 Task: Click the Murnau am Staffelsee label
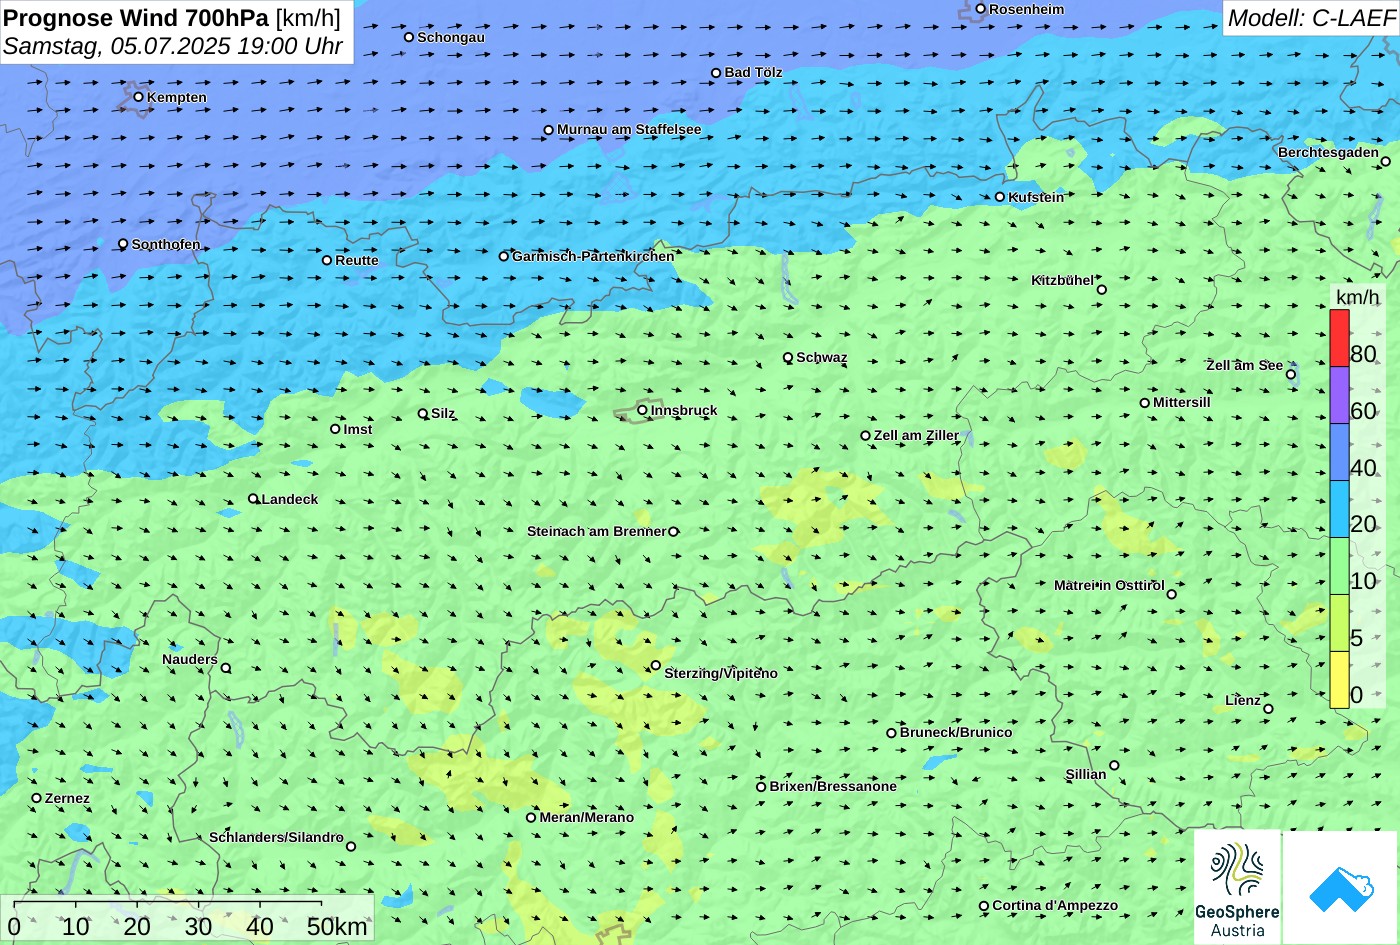629,129
